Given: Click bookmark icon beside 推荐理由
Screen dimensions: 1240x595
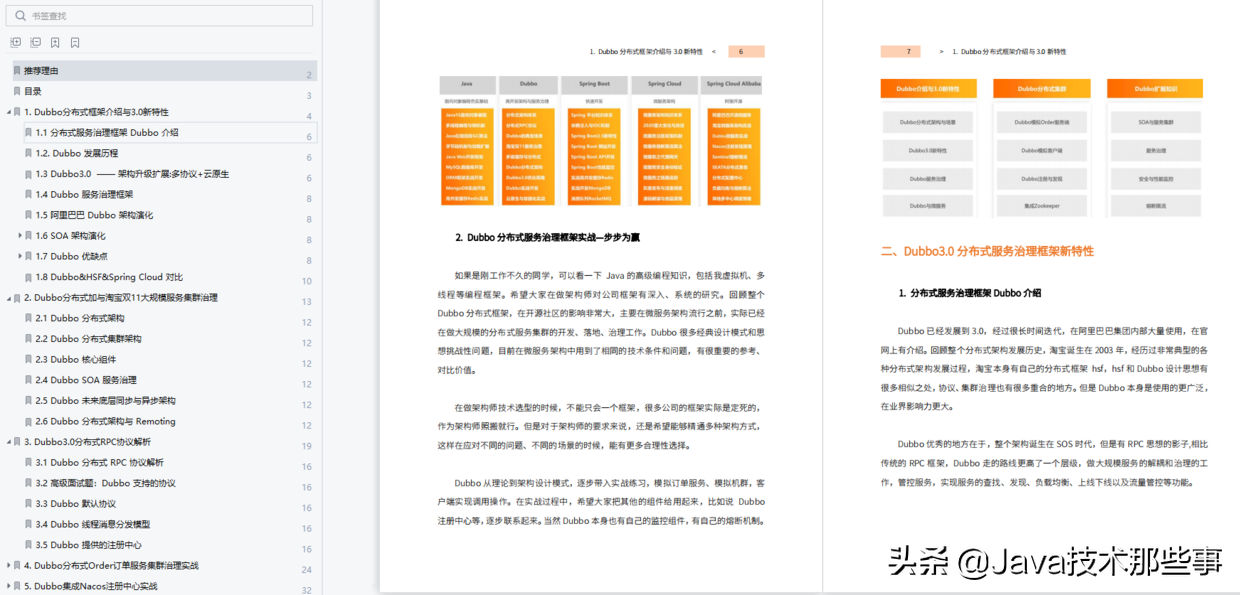Looking at the screenshot, I should [17, 71].
